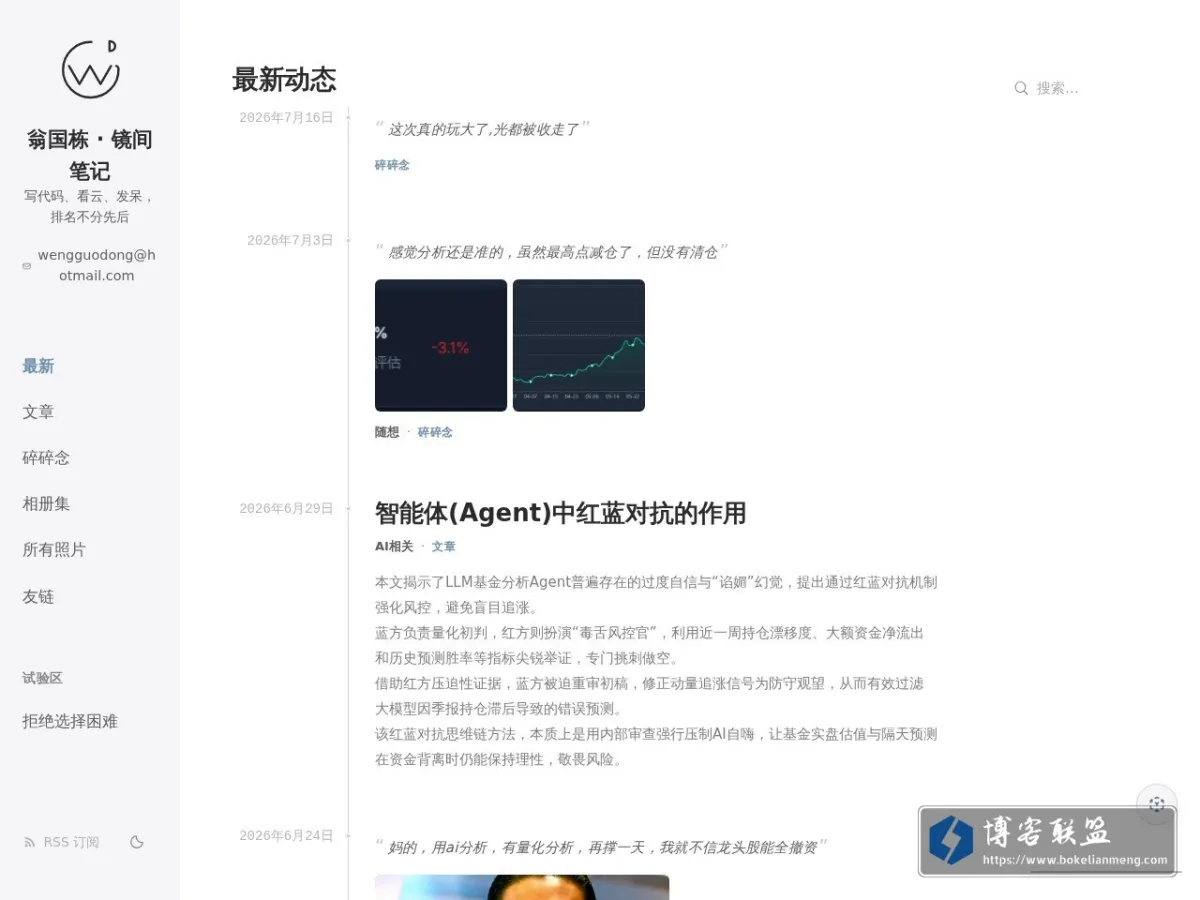
Task: Click the 2026年6月29日 date
Action: [286, 509]
